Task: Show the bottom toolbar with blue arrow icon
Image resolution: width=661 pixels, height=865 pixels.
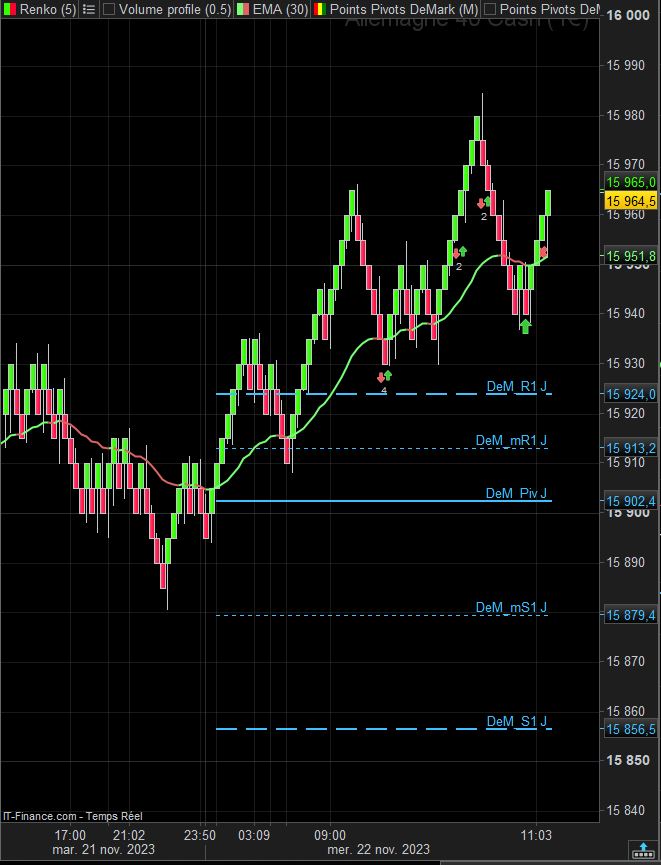Action: (x=643, y=847)
